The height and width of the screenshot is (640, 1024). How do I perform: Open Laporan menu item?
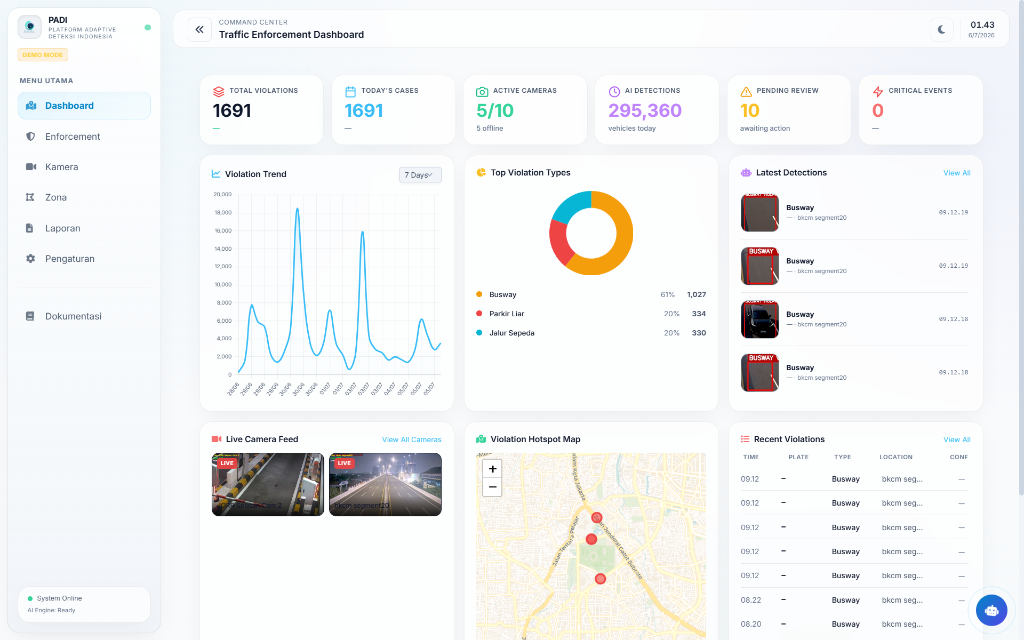point(84,229)
